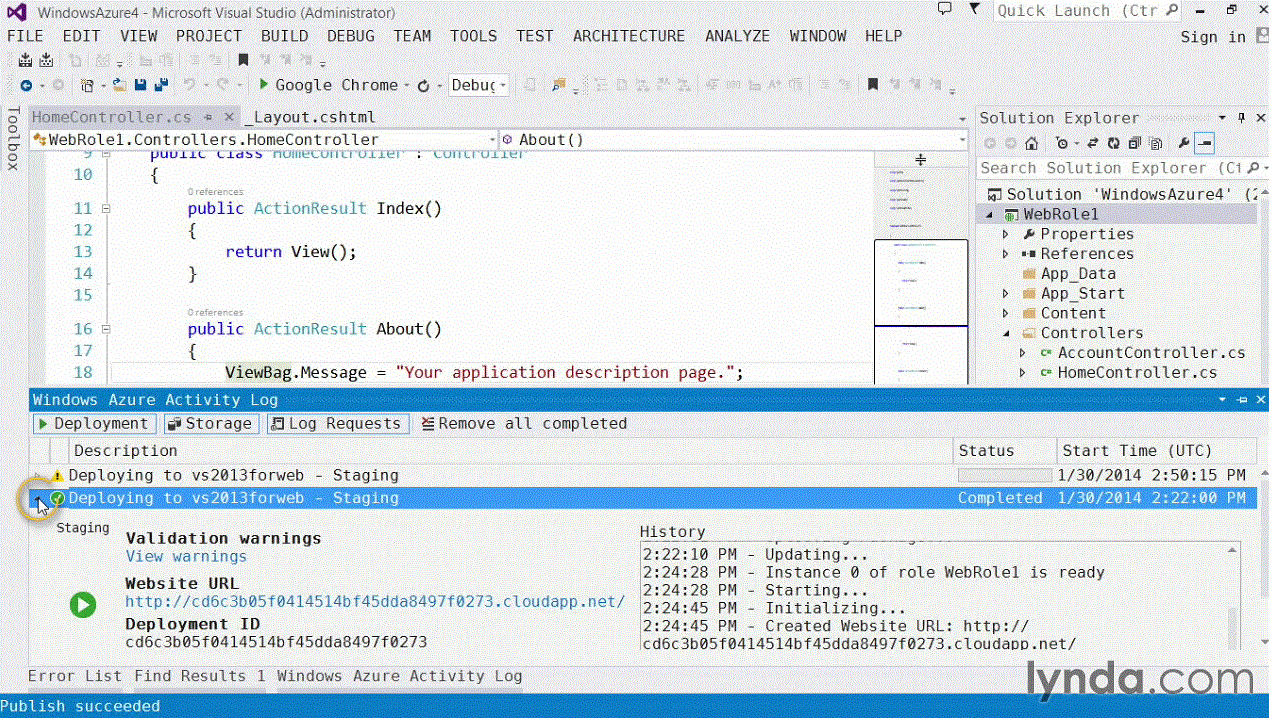Click the New Project toolbar icon
This screenshot has width=1269, height=718.
[87, 86]
